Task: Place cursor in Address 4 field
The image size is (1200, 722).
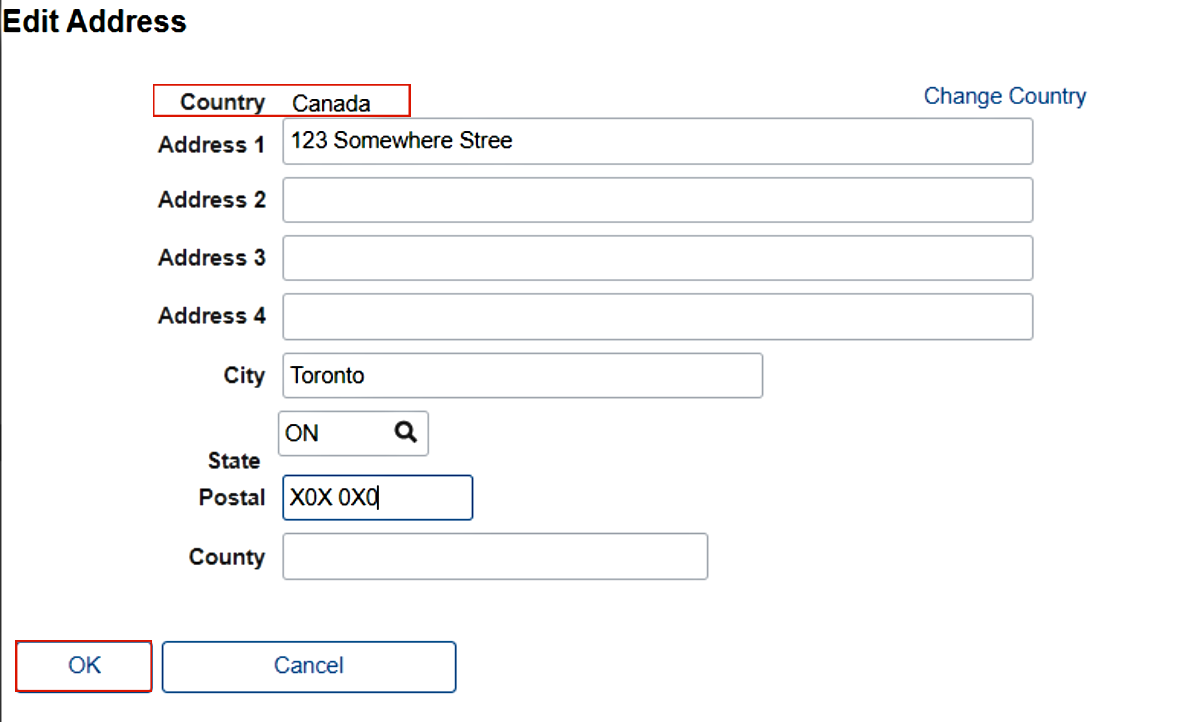Action: [657, 316]
